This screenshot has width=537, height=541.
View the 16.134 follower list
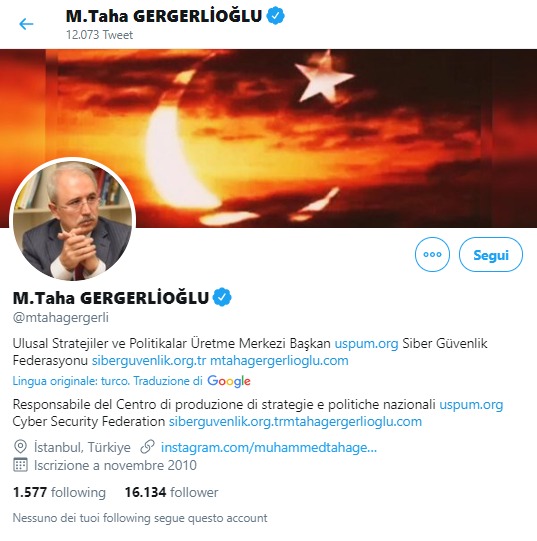coord(172,492)
